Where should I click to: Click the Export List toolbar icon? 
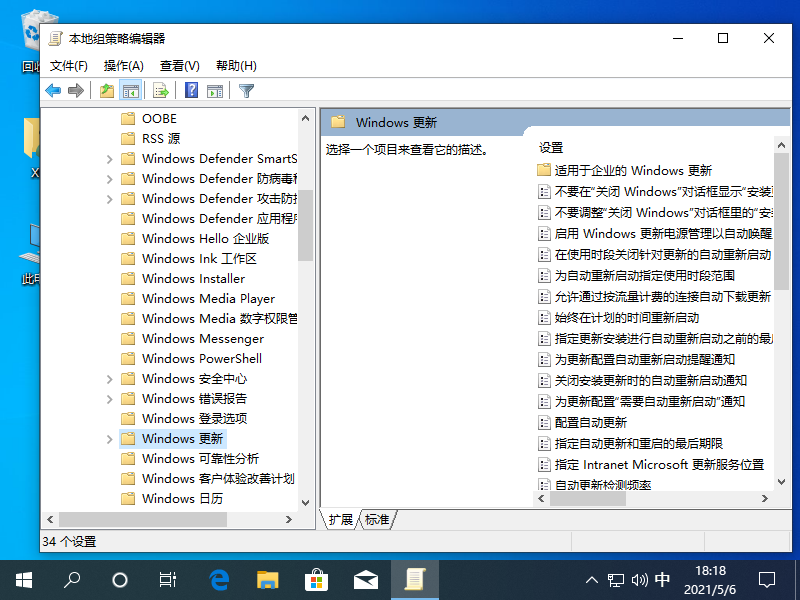pyautogui.click(x=160, y=91)
